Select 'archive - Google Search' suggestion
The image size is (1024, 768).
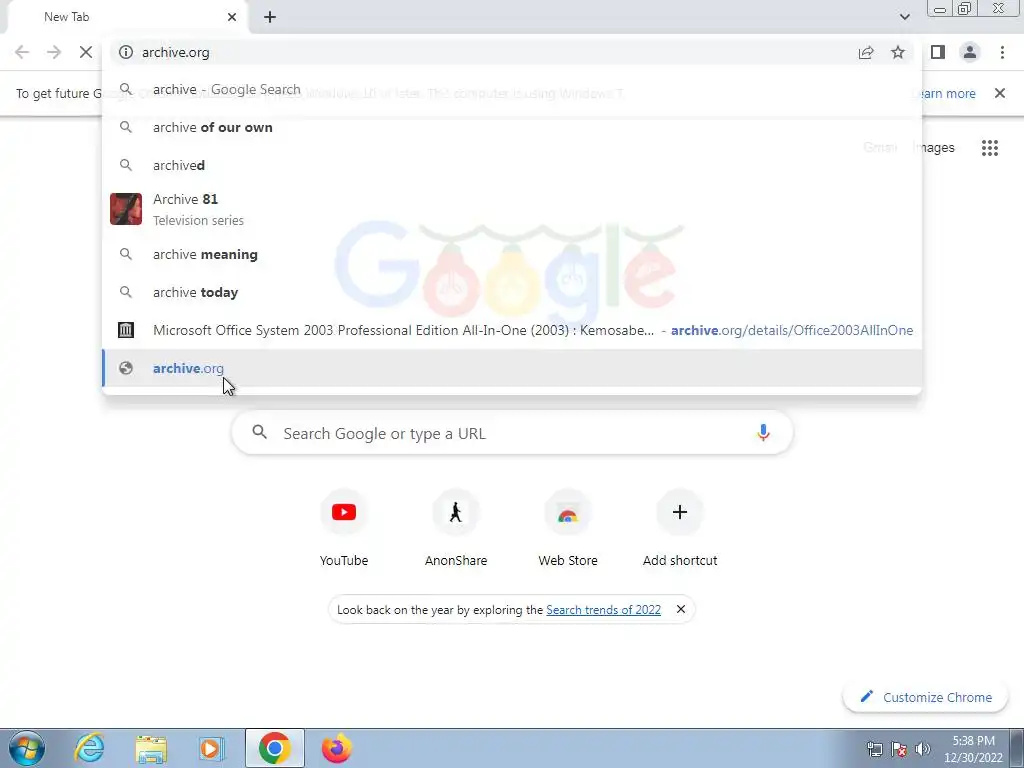pyautogui.click(x=512, y=89)
